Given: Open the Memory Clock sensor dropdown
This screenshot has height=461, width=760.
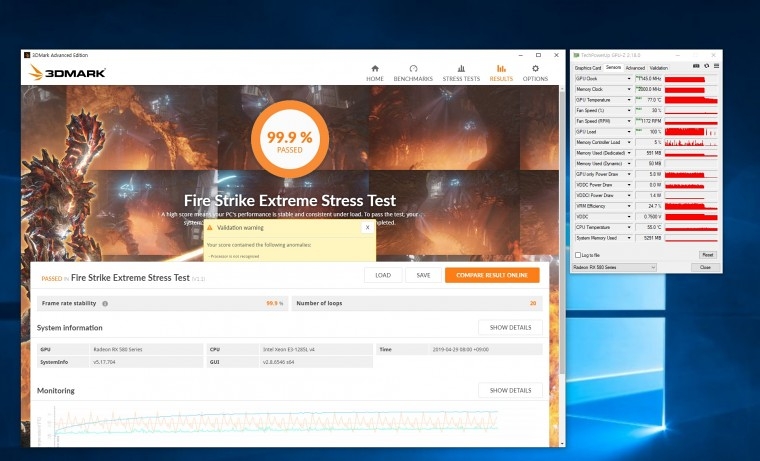Looking at the screenshot, I should [x=629, y=89].
